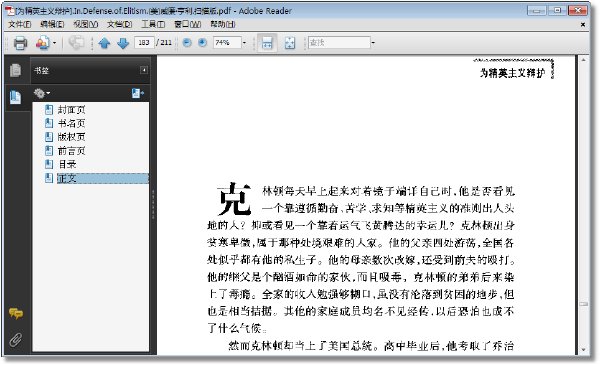Screen dimensions: 600x366
Task: Show the page thumbnails panel icon
Action: [15, 70]
